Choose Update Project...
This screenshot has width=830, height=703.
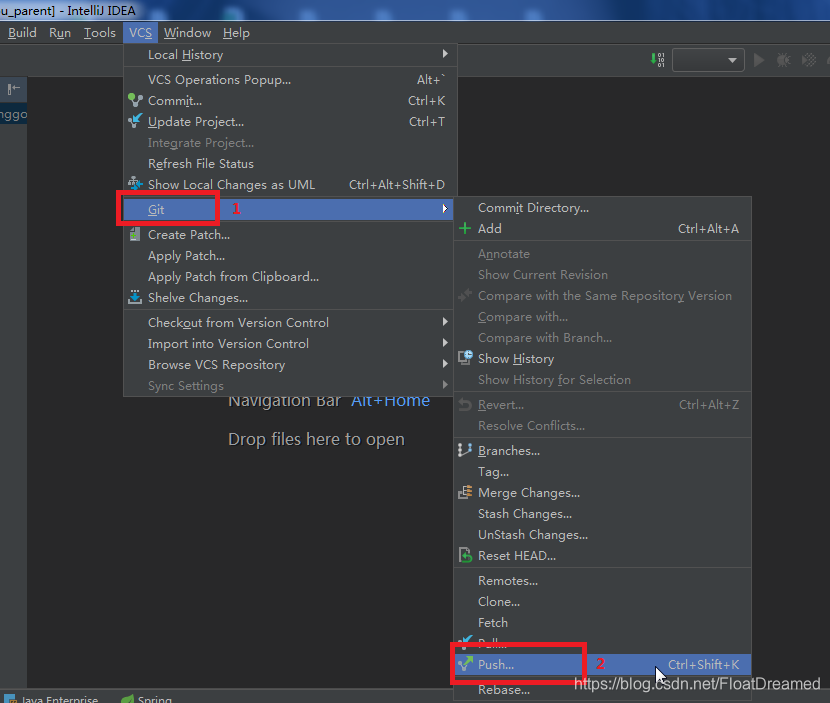(x=288, y=122)
